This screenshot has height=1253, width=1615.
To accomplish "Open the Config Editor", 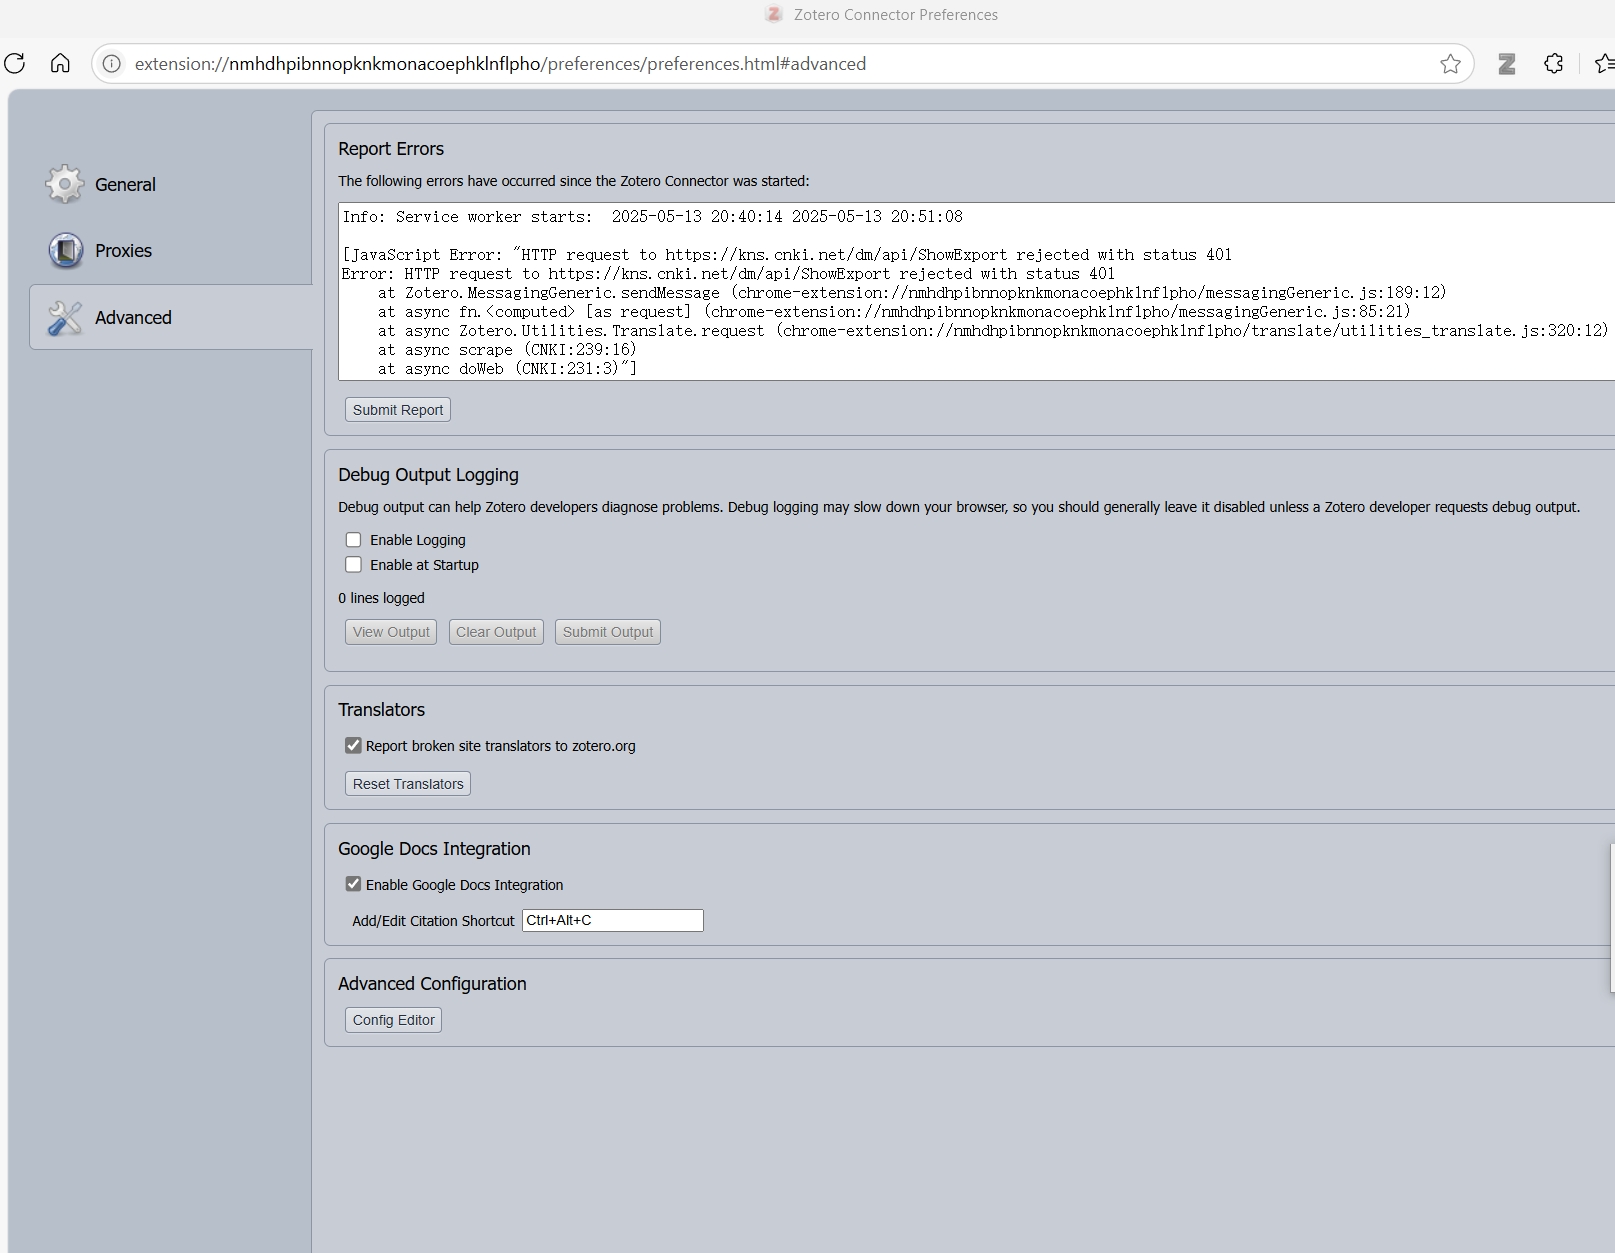I will pyautogui.click(x=394, y=1020).
